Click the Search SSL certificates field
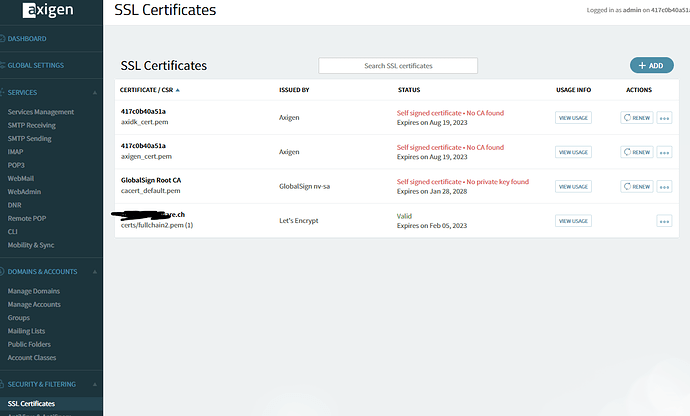 tap(398, 66)
